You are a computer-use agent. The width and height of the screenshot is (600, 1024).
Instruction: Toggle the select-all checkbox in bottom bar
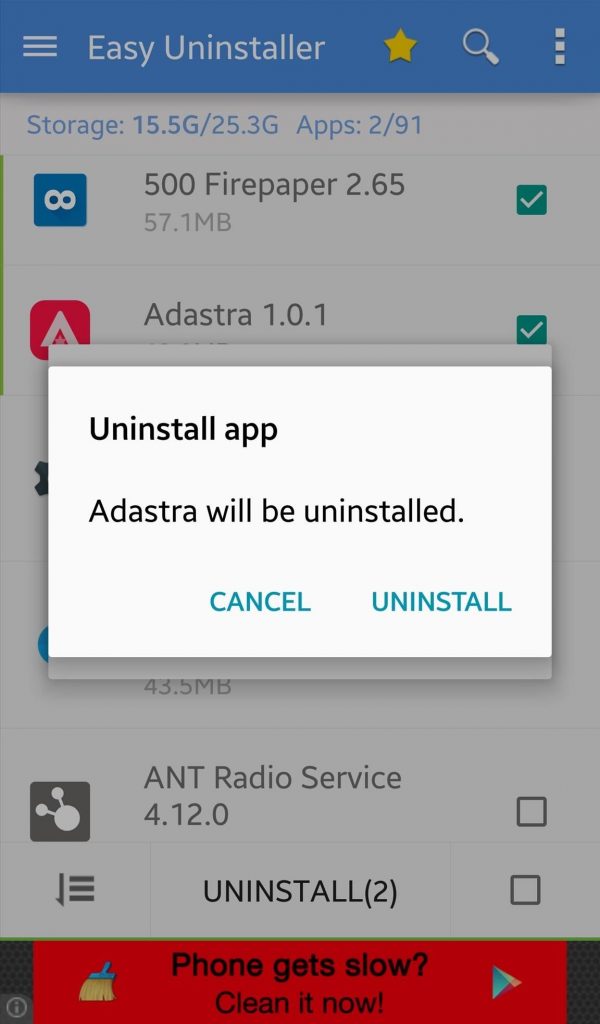[x=525, y=890]
